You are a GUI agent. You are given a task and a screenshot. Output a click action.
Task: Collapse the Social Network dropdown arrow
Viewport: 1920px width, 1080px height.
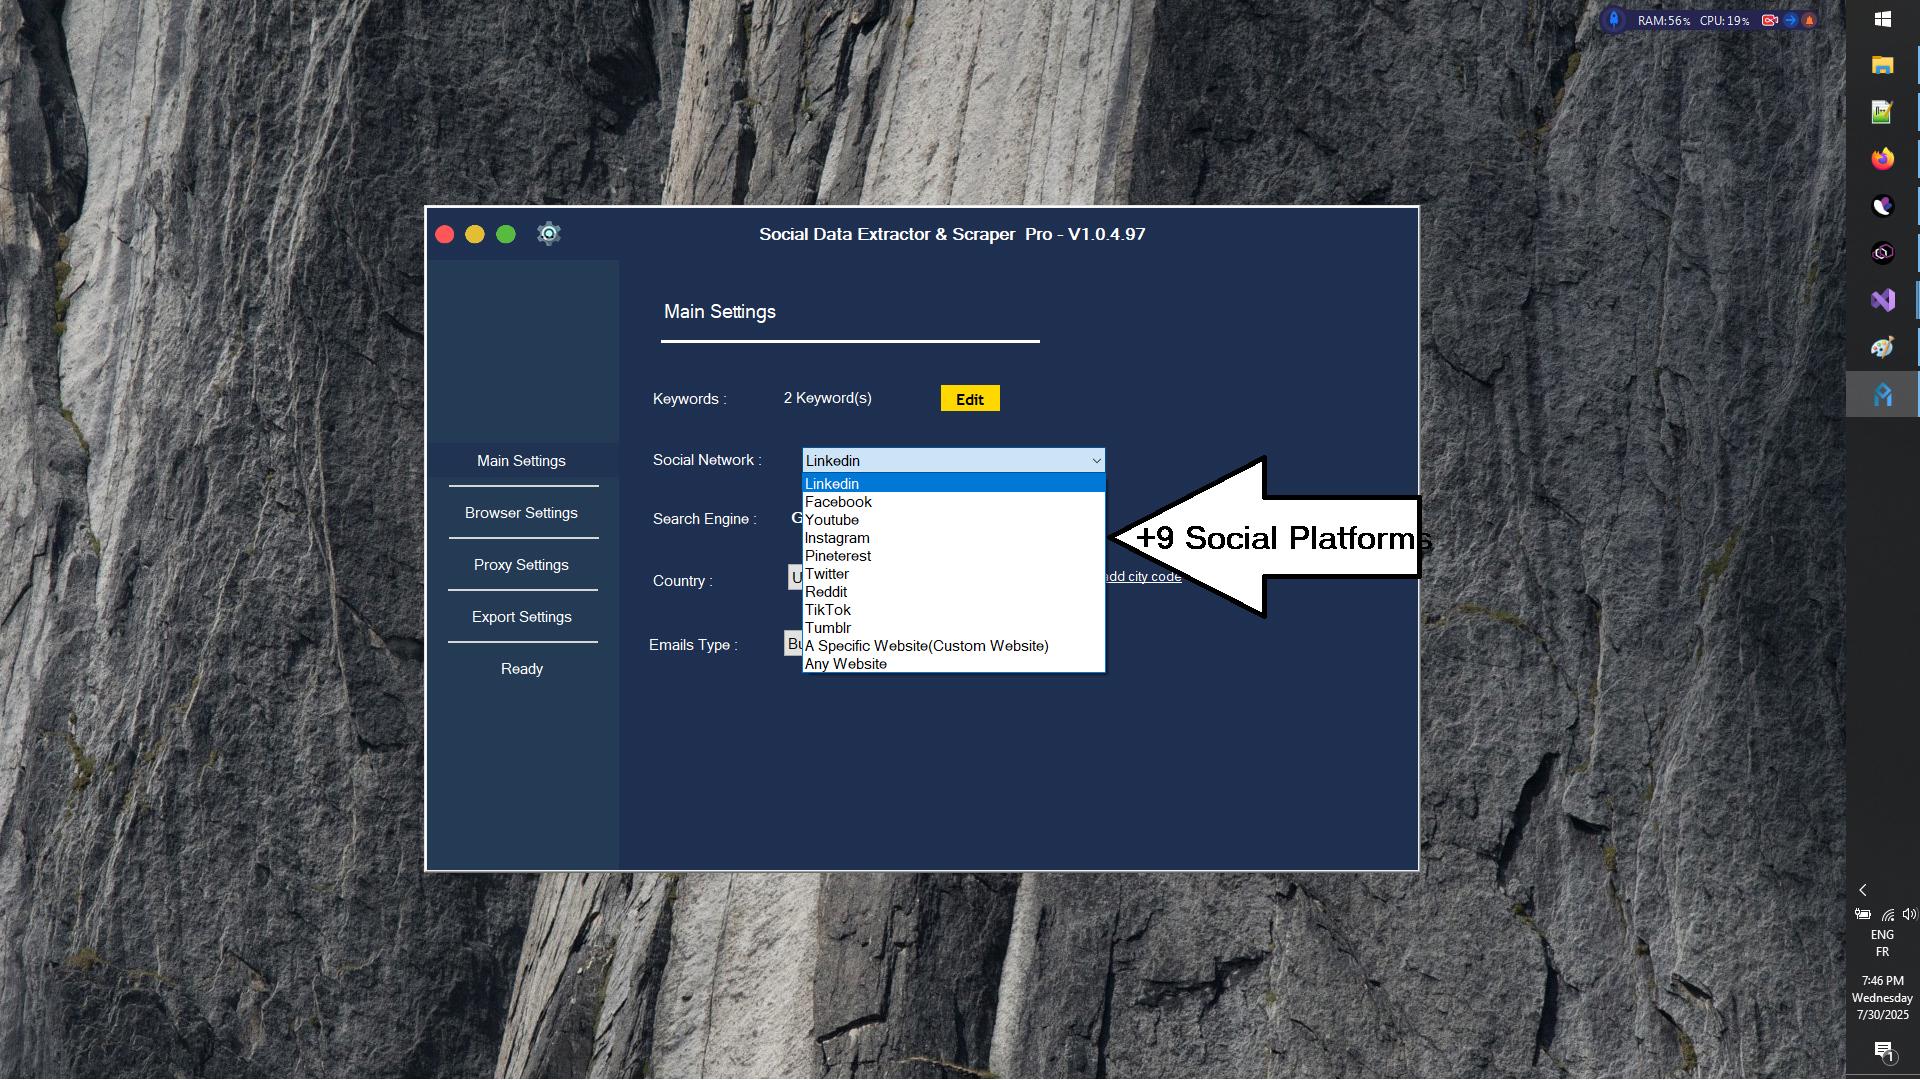pos(1096,461)
